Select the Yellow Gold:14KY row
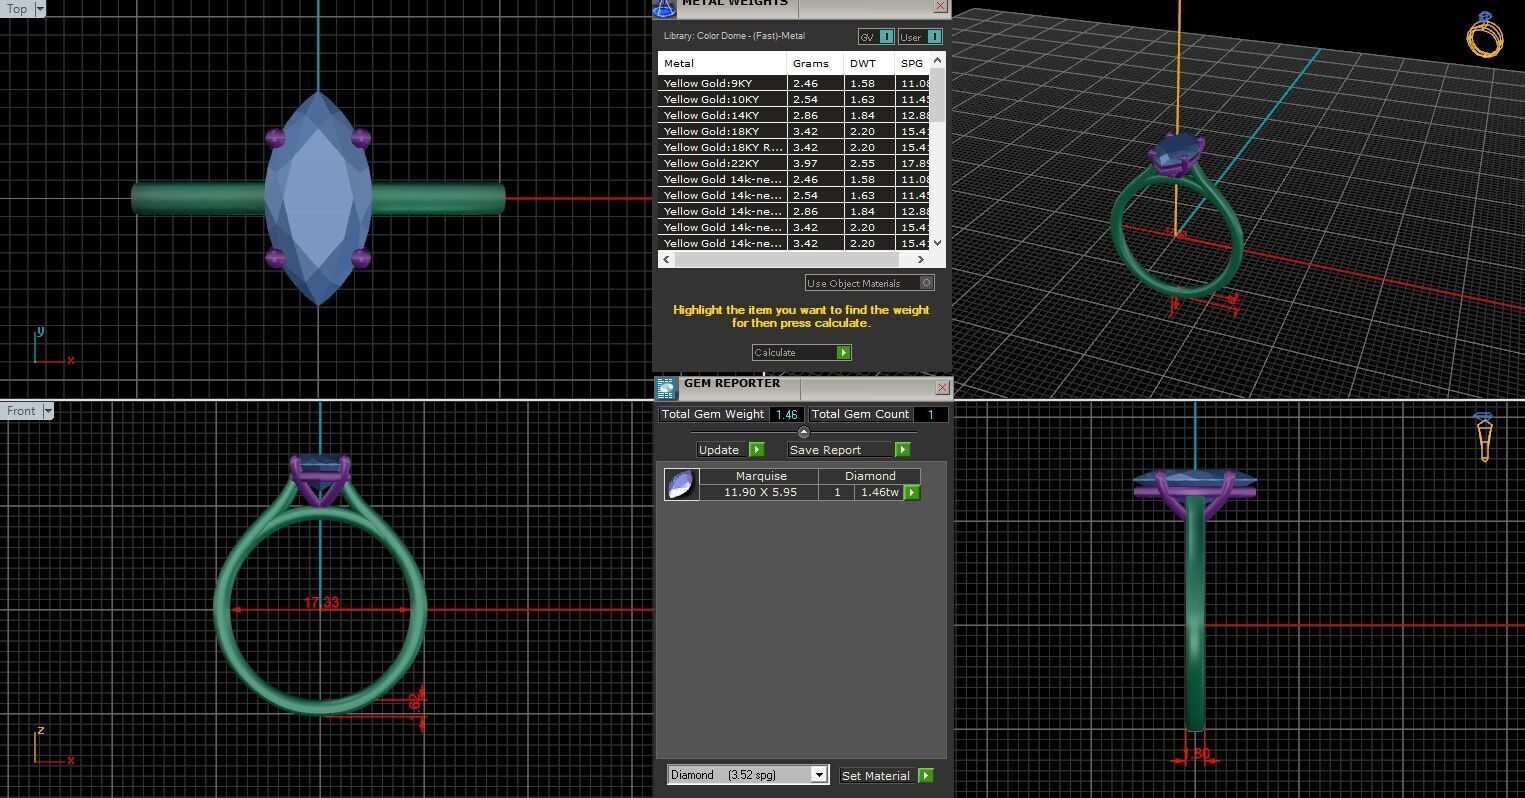1525x798 pixels. click(x=794, y=116)
